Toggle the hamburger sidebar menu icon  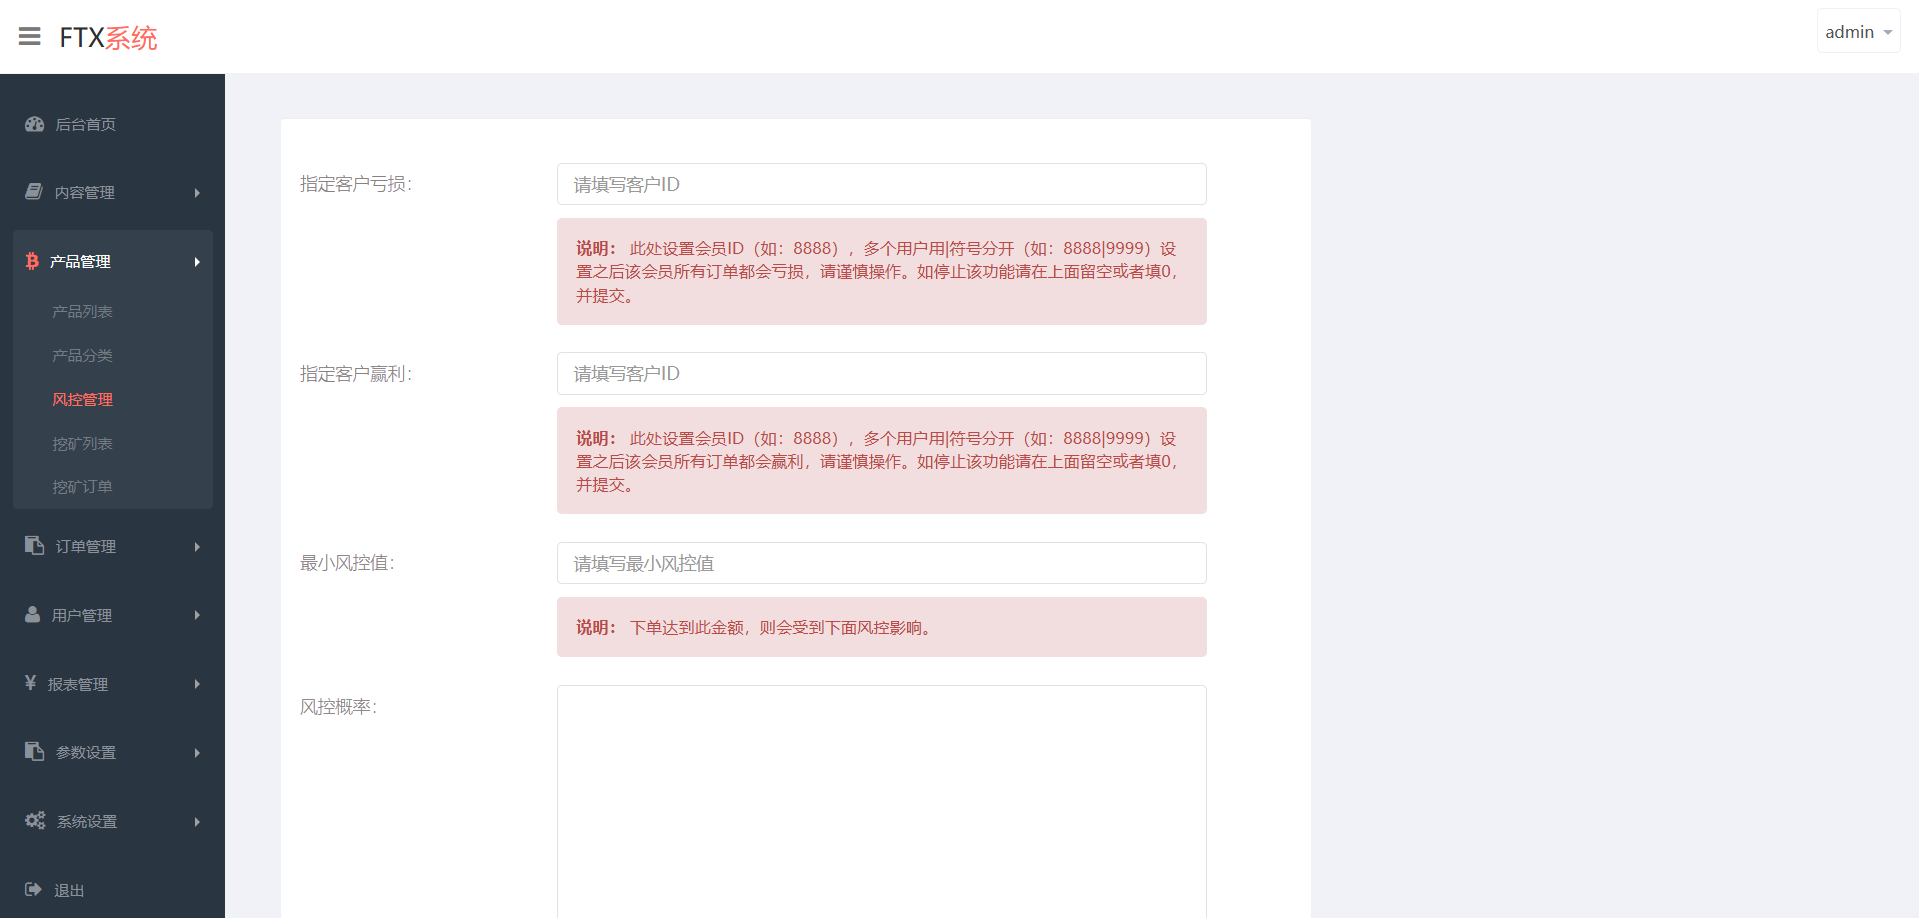point(30,37)
